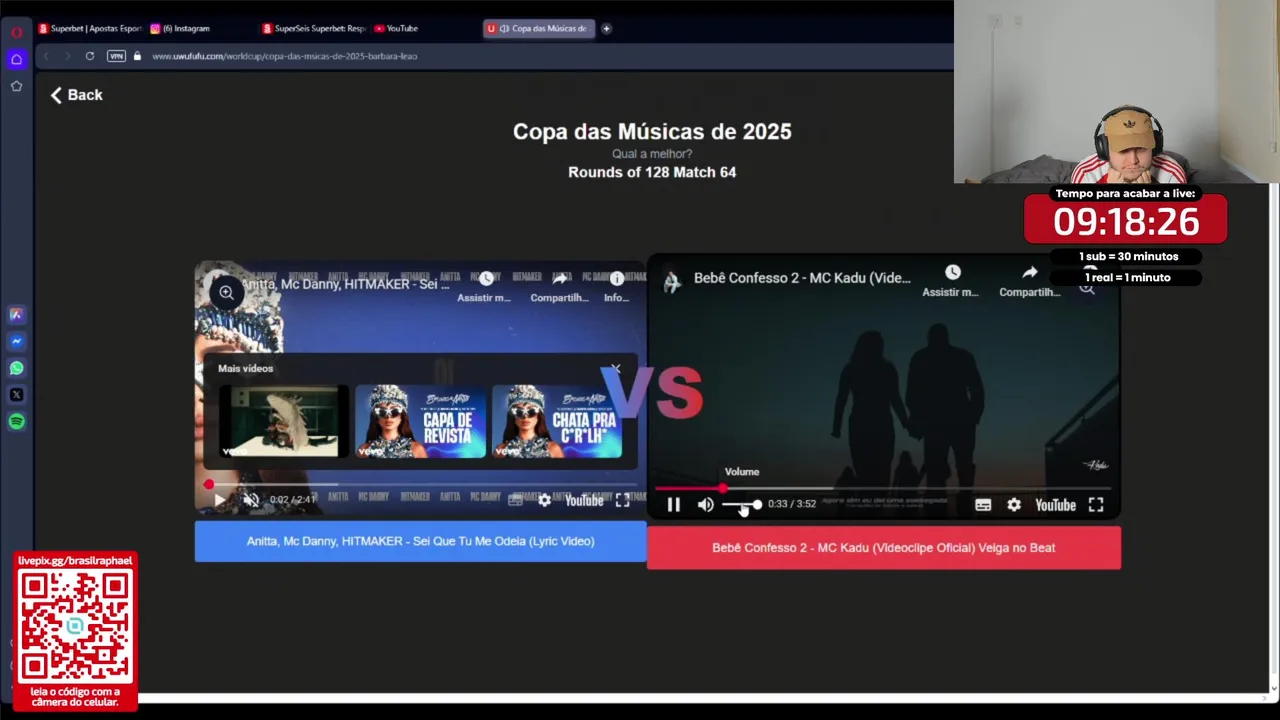Watch later on the Anitta video

point(485,286)
